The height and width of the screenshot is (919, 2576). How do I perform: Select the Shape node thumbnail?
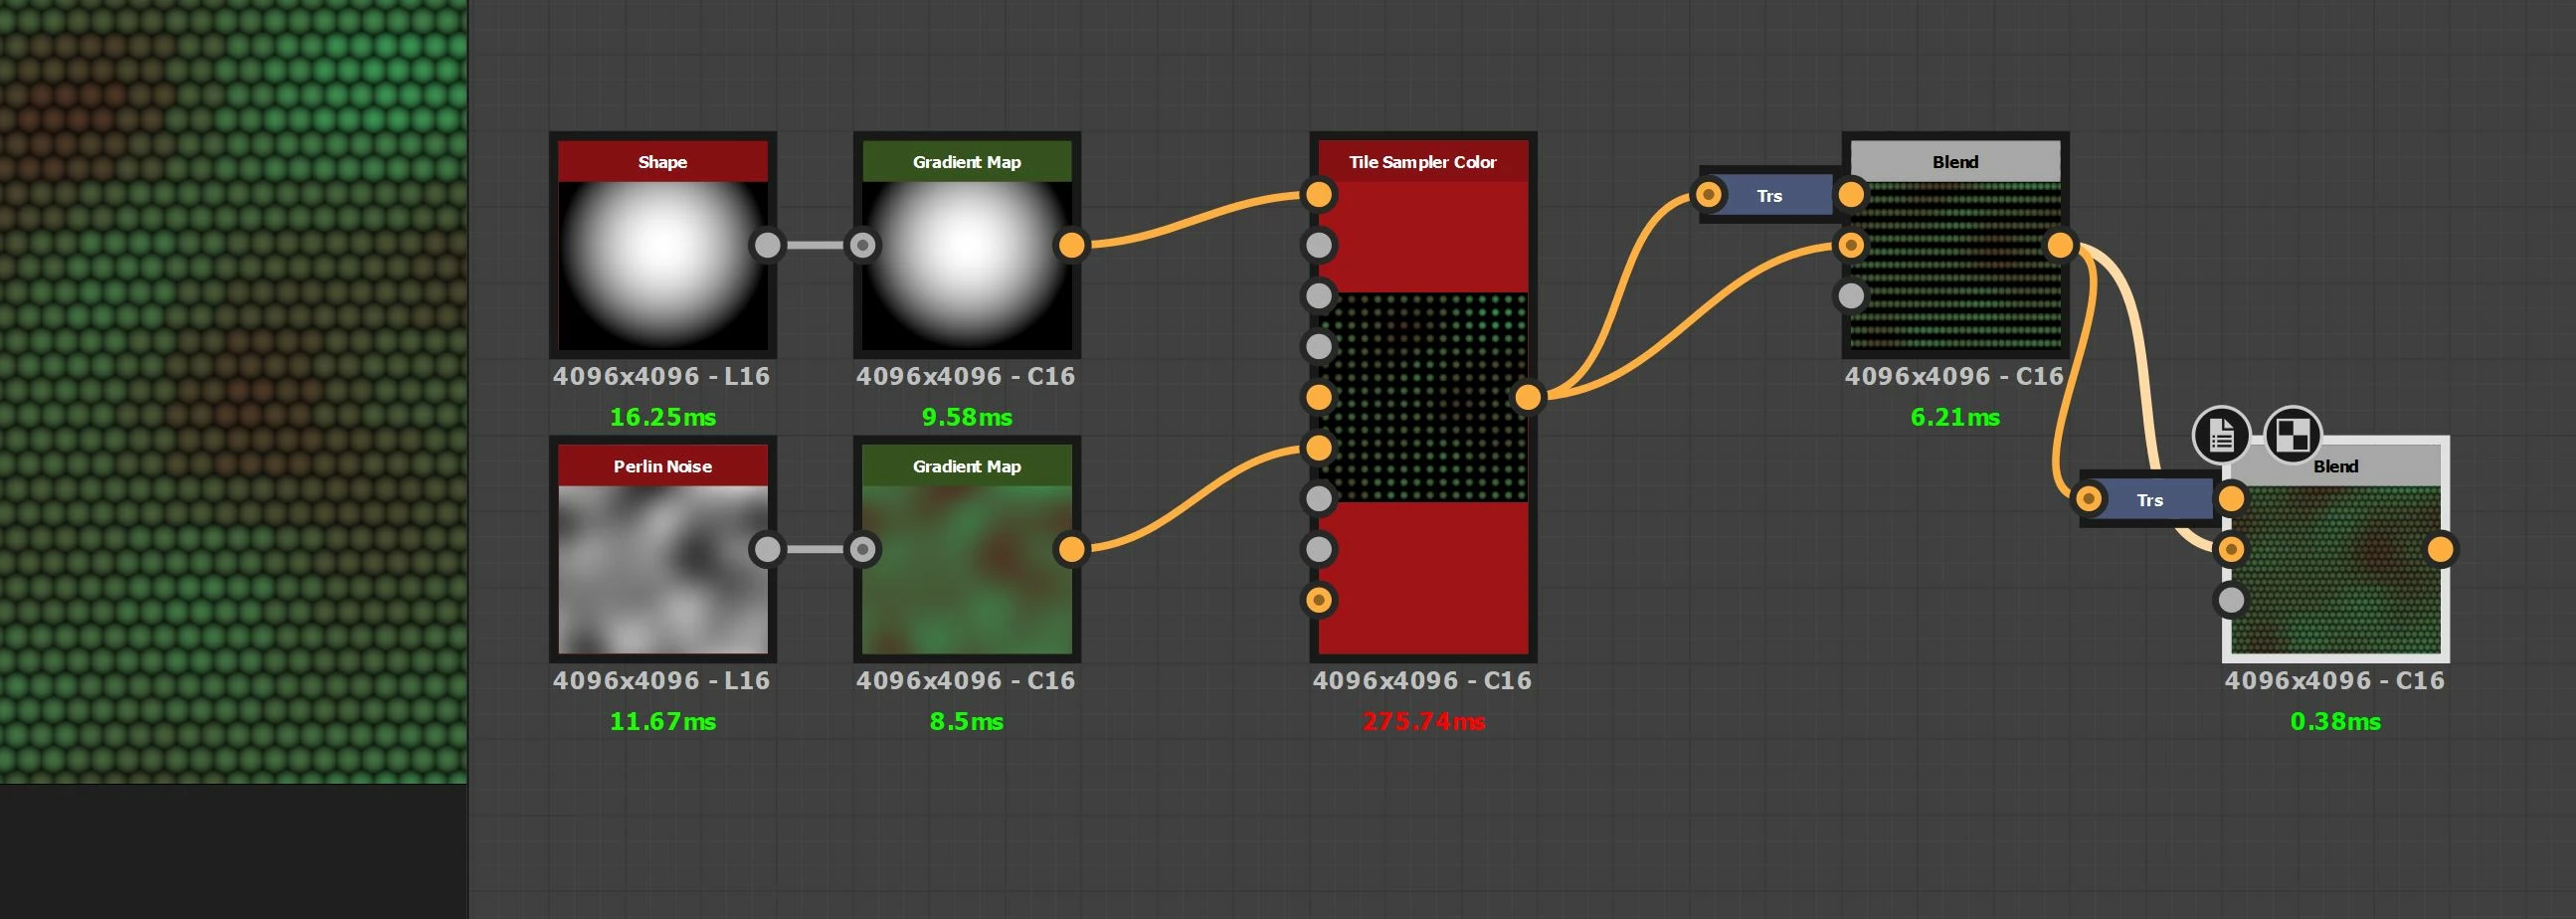(x=663, y=265)
